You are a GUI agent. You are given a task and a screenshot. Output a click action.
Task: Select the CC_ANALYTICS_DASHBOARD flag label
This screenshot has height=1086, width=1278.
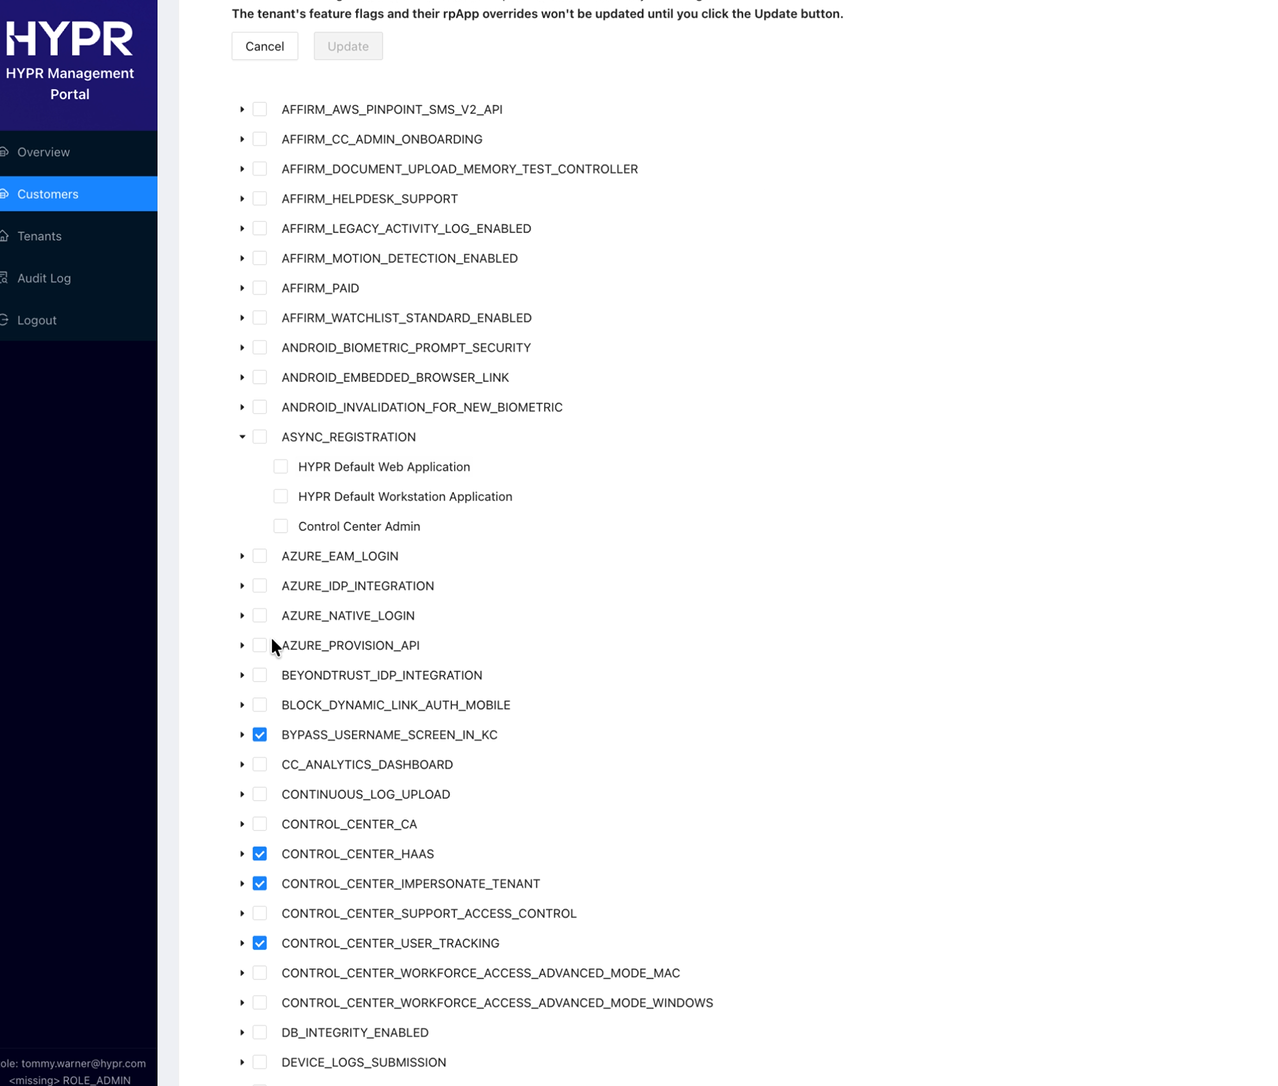pyautogui.click(x=367, y=765)
